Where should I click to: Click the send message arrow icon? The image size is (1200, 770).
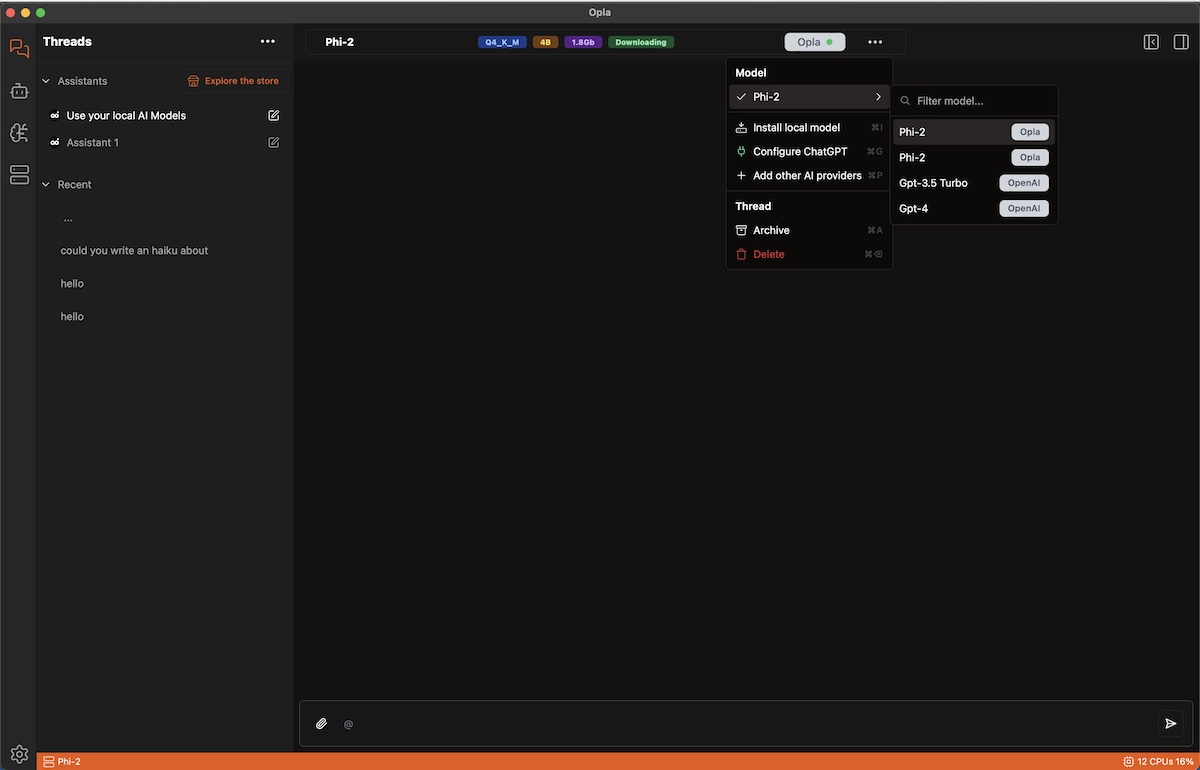coord(1170,724)
